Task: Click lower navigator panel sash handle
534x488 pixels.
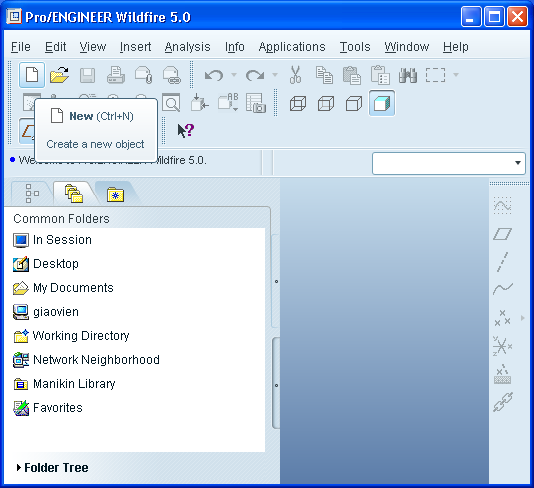Action: click(x=276, y=385)
